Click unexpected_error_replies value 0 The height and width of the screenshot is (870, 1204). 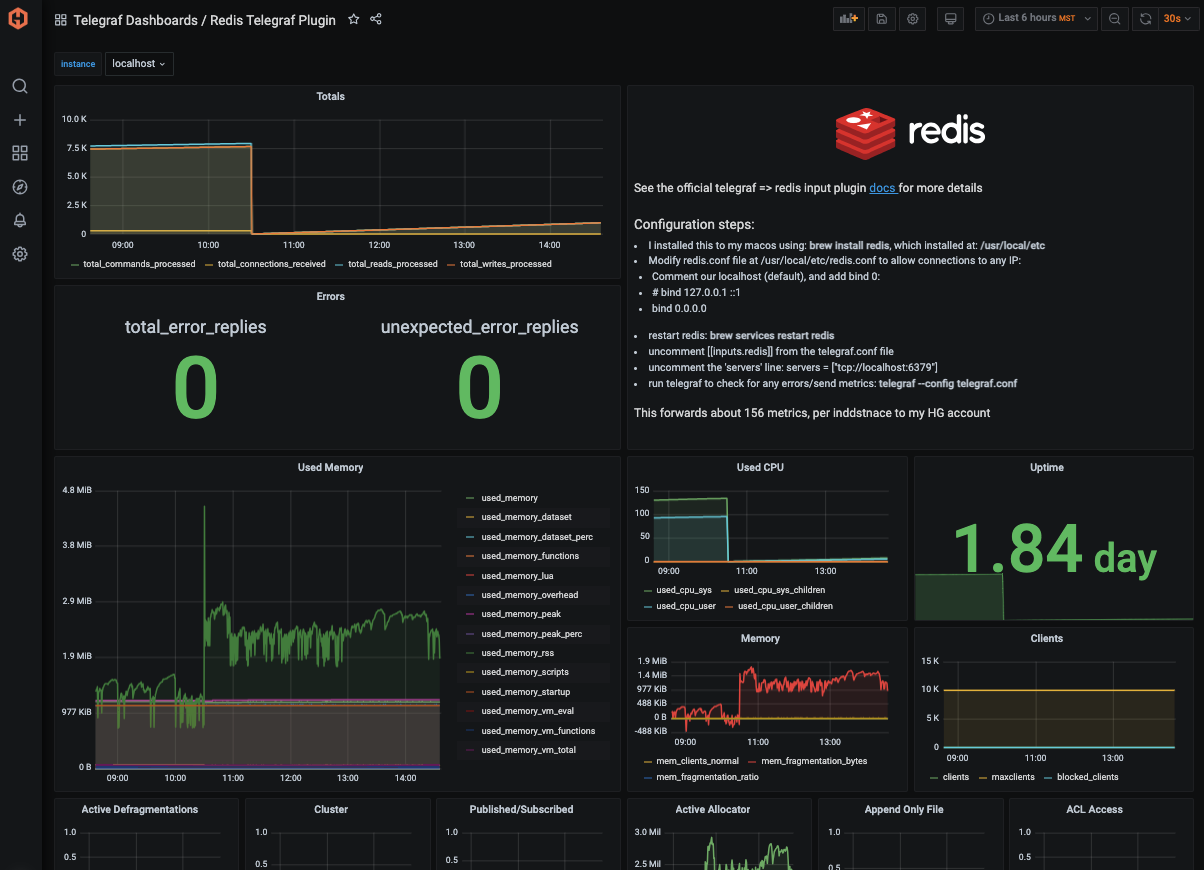click(x=479, y=388)
